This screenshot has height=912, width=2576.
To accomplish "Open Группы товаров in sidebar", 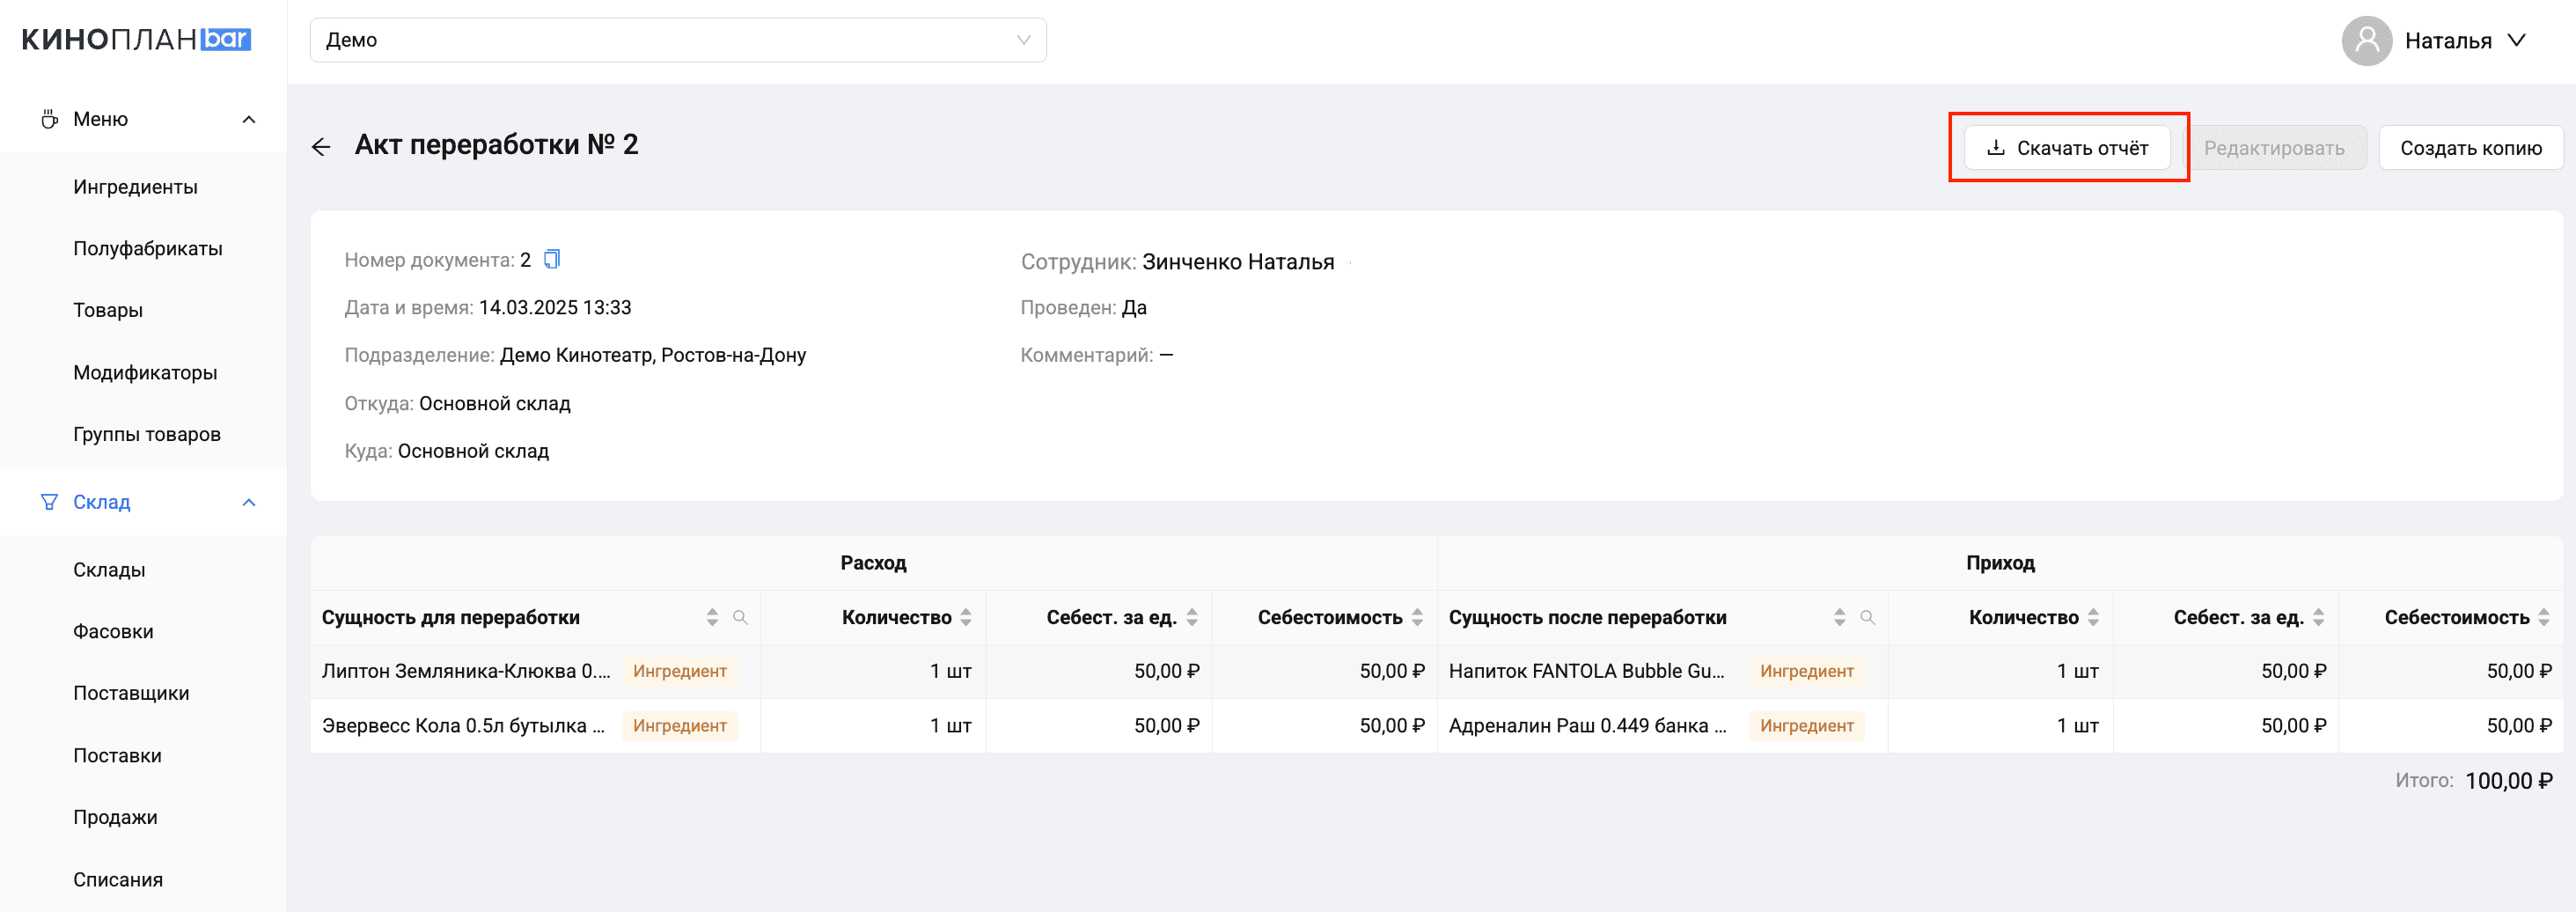I will [x=147, y=434].
